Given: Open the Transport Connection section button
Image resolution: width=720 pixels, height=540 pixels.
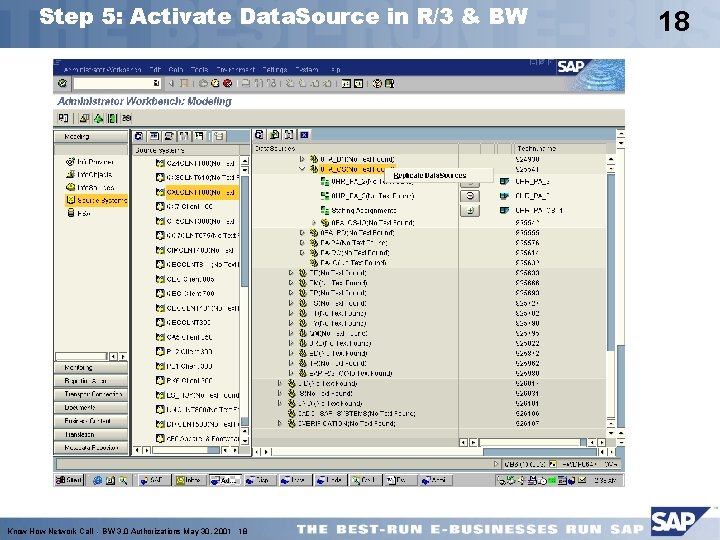Looking at the screenshot, I should pyautogui.click(x=91, y=394).
